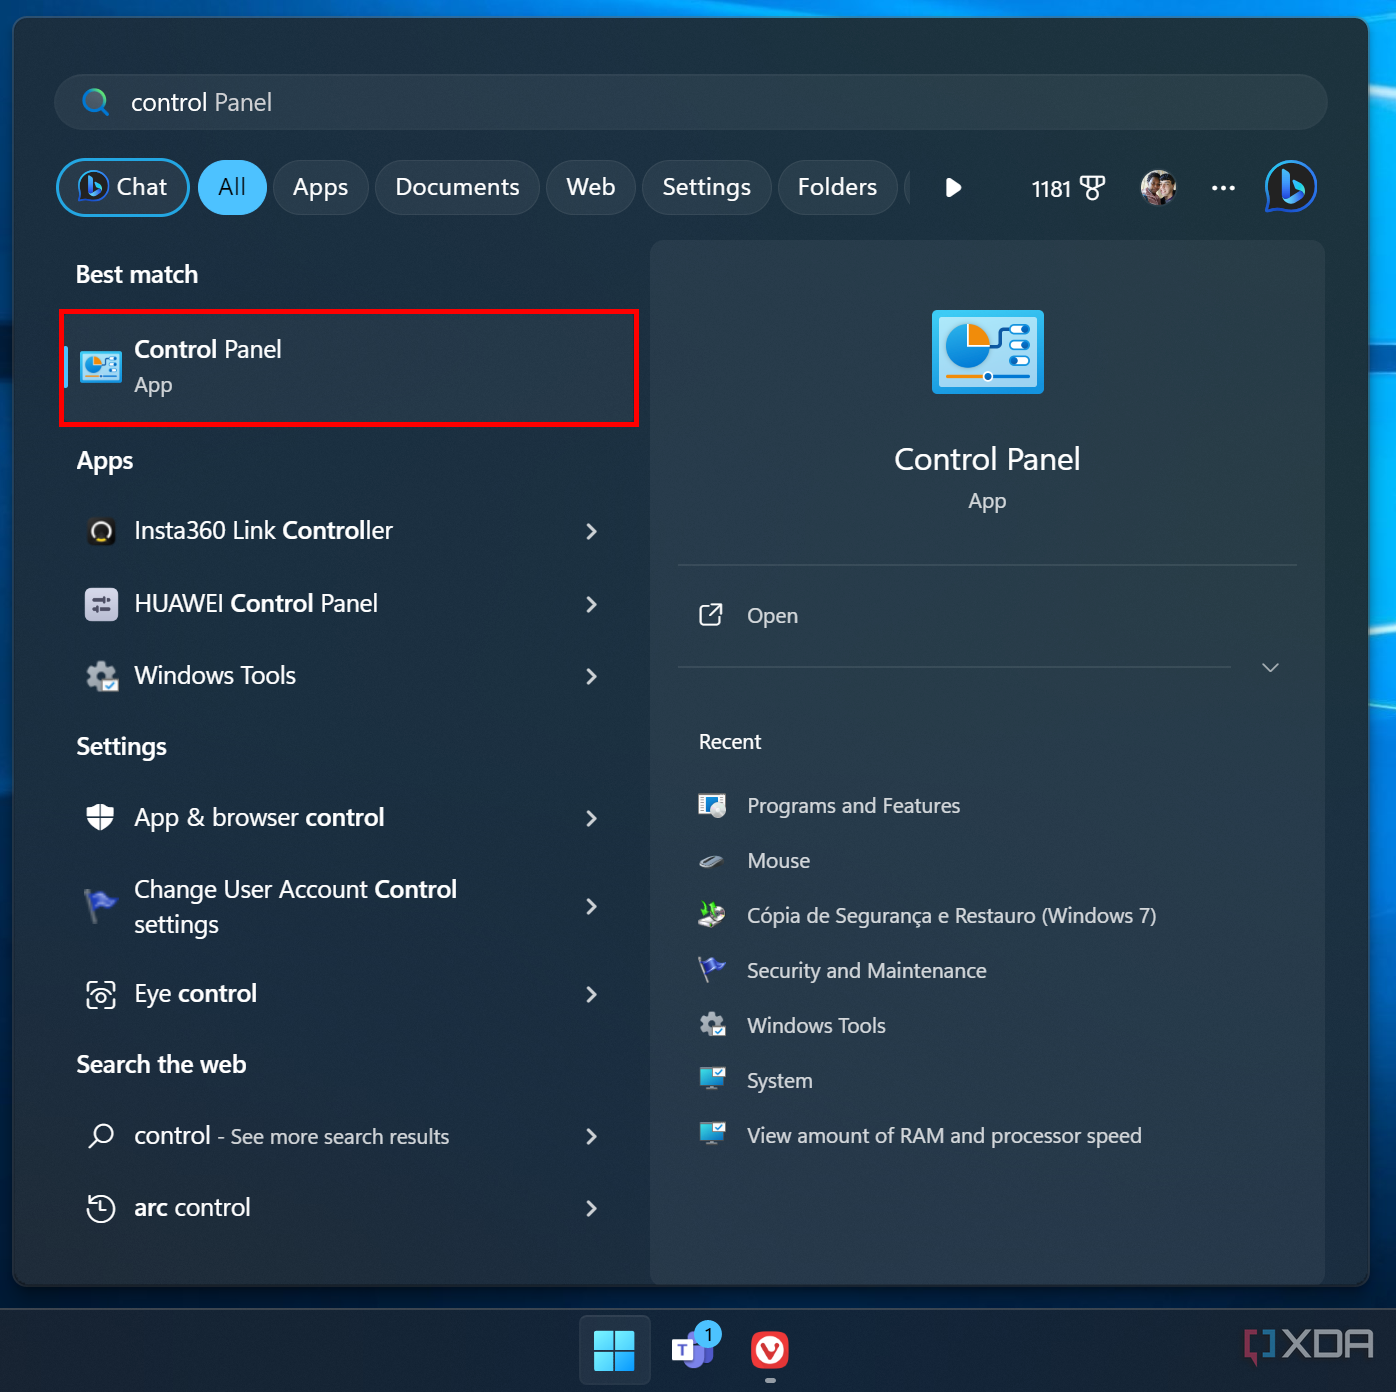Switch to the Web filter tab
This screenshot has width=1396, height=1392.
(591, 187)
